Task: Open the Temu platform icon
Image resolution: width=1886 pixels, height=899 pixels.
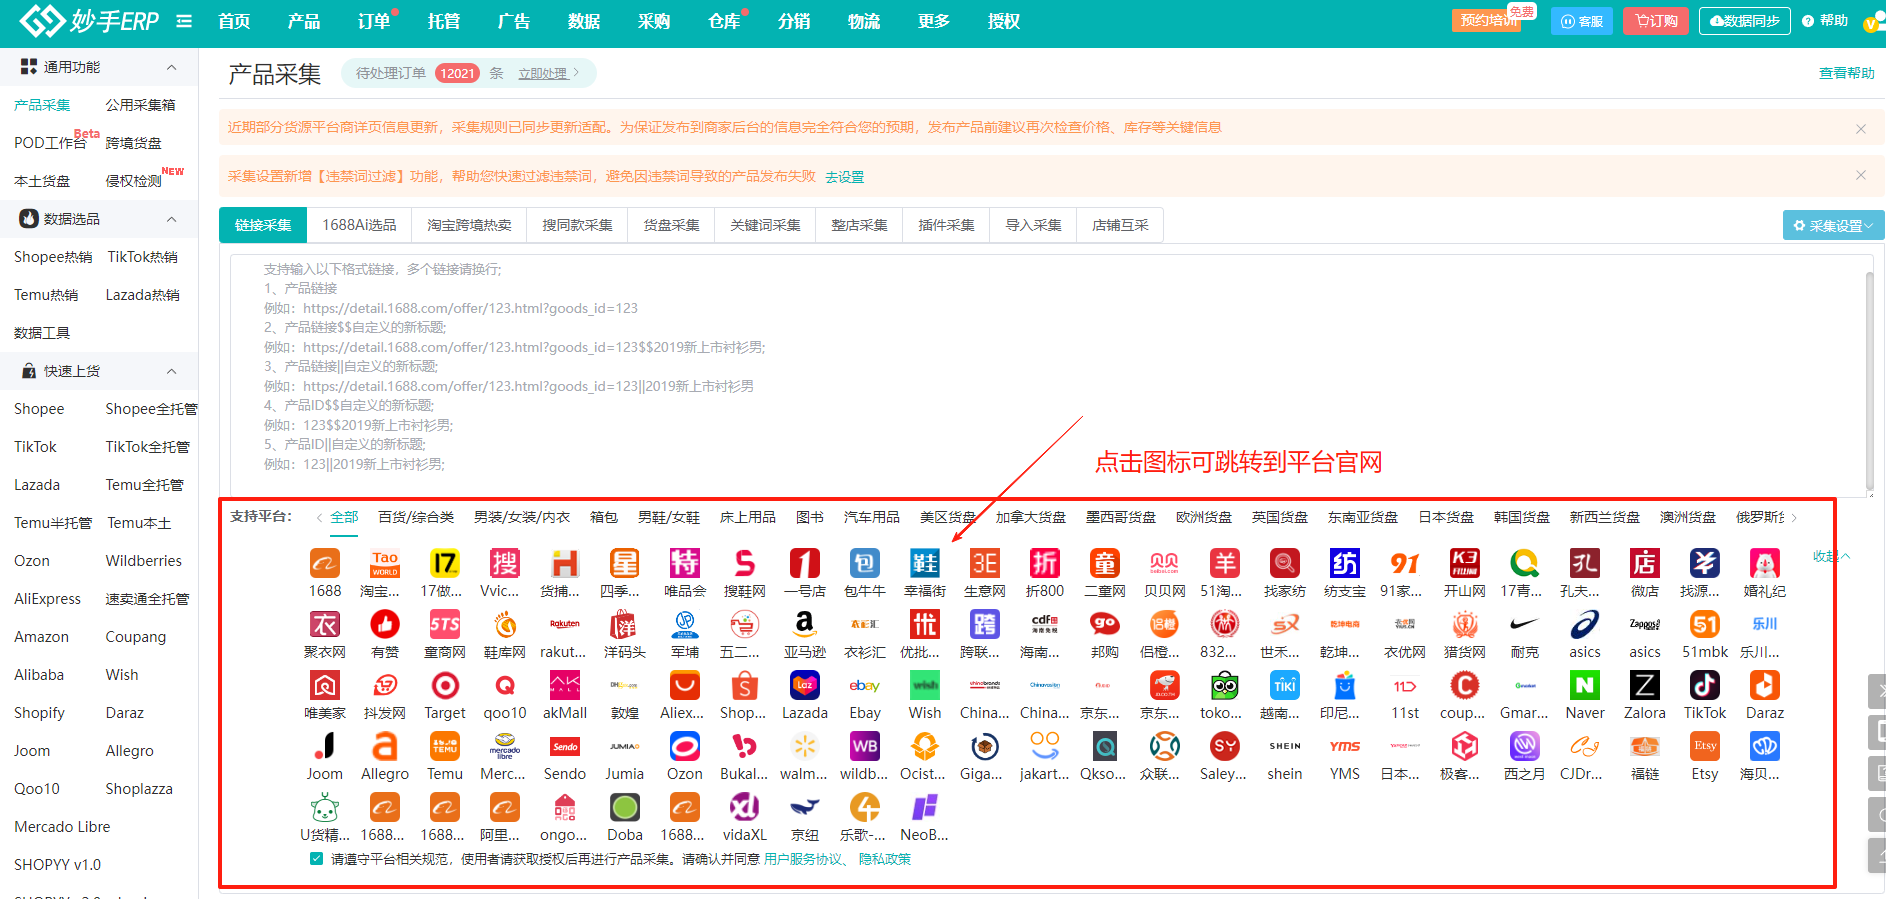Action: tap(444, 747)
